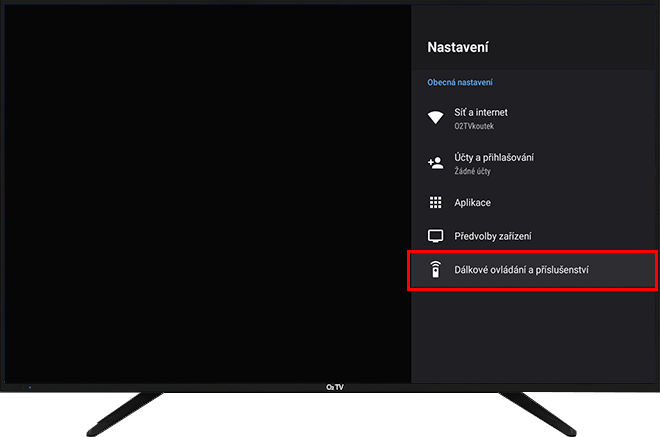Choose Dálkové ovládání a příslušenství

click(524, 270)
